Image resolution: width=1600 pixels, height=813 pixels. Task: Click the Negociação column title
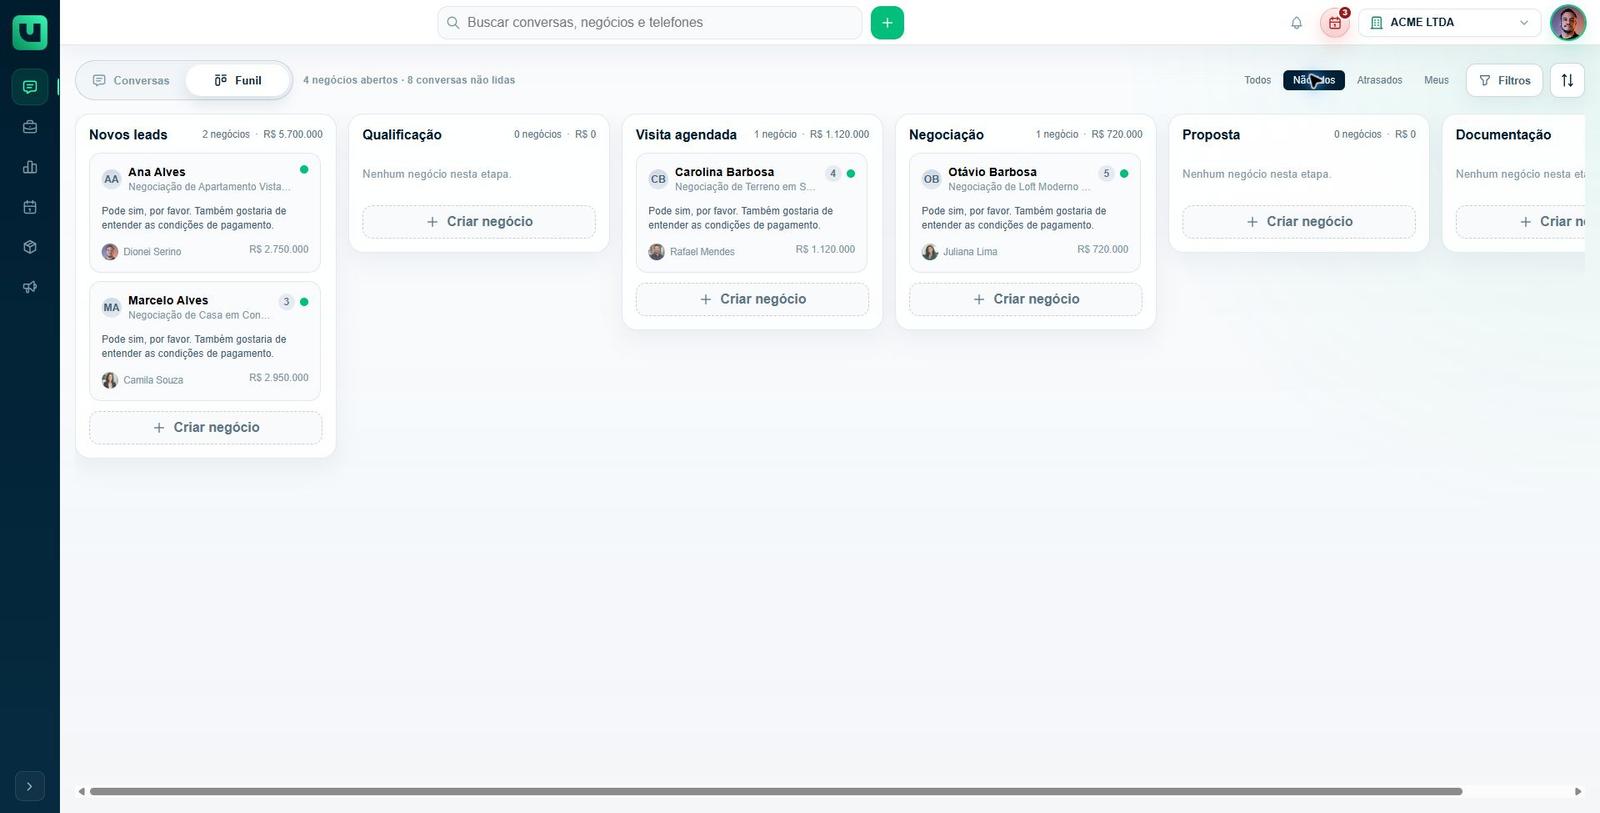(946, 134)
